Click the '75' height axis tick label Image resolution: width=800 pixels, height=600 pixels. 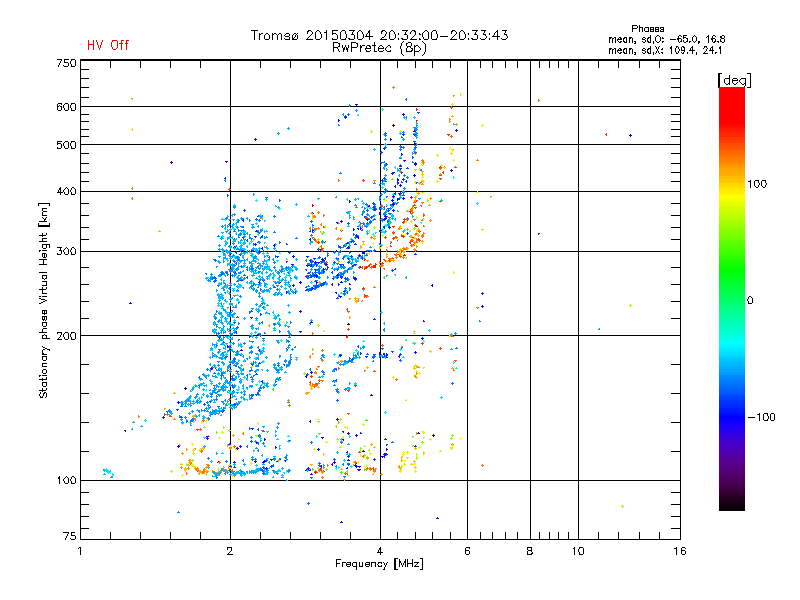70,536
